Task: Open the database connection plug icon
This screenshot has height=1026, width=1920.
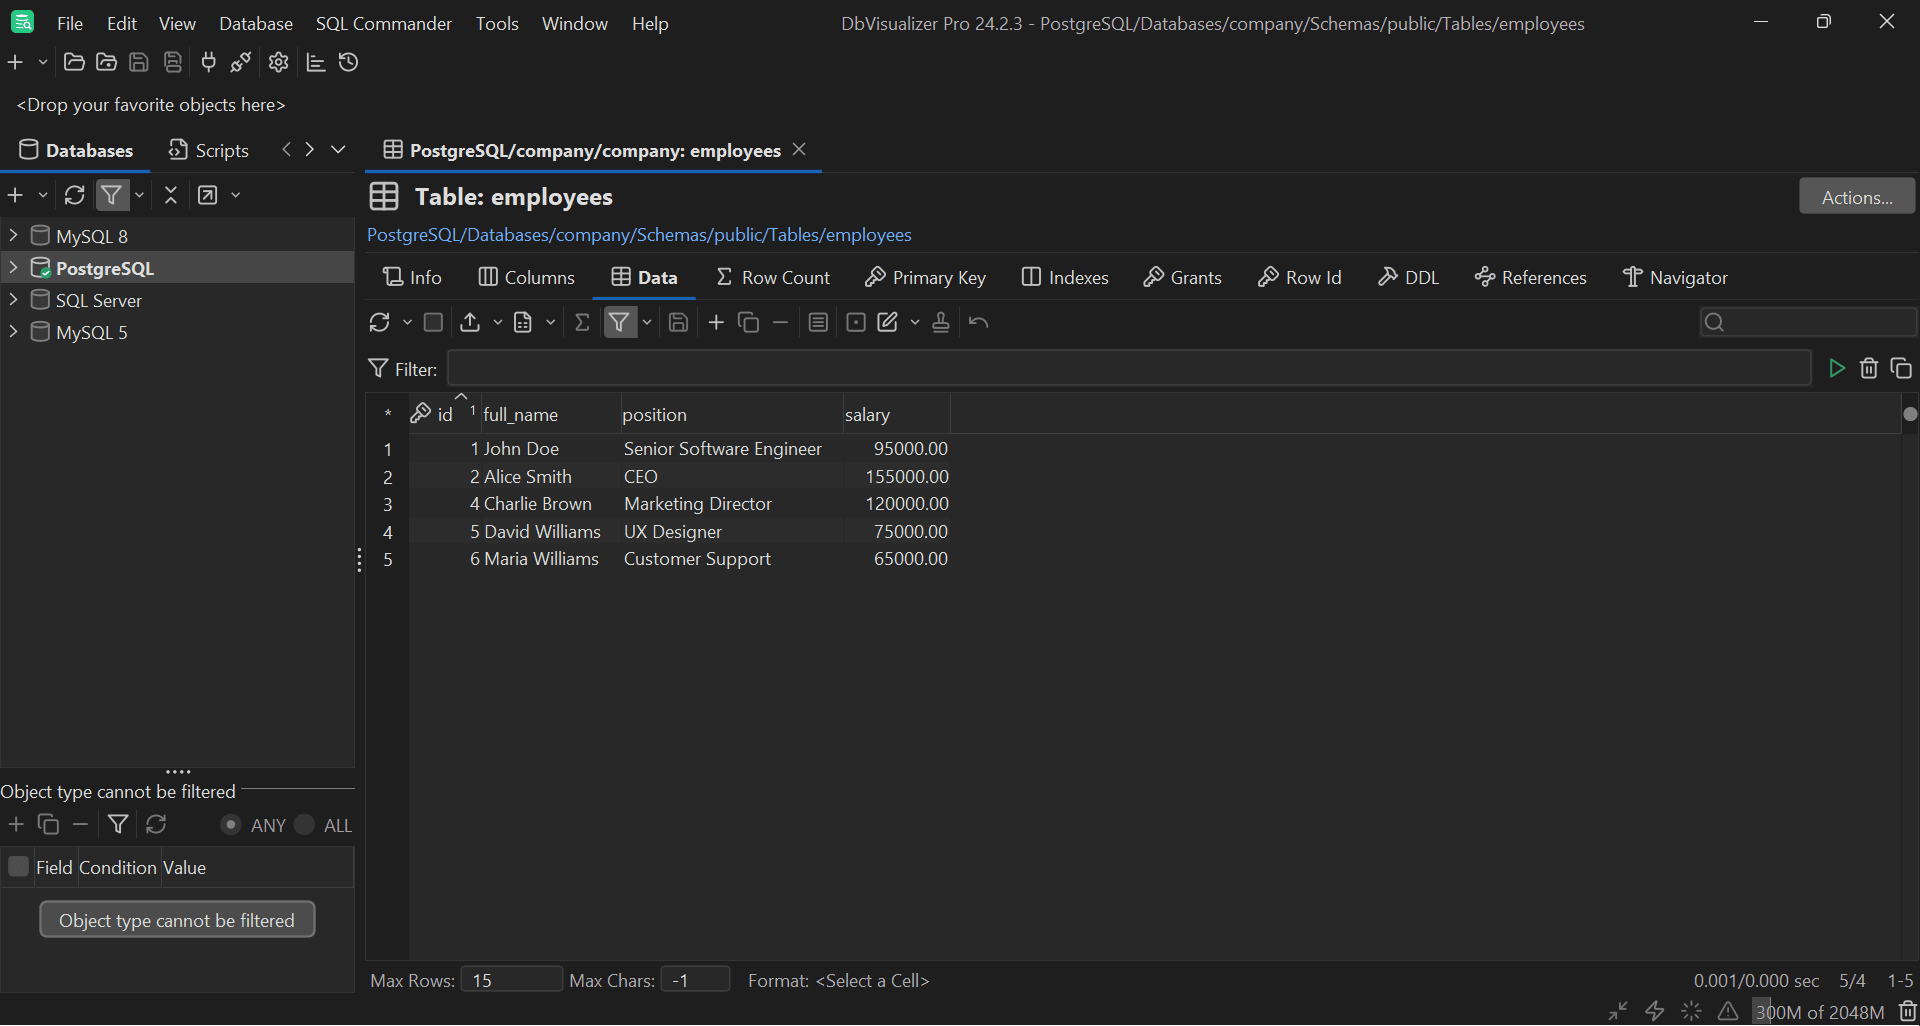Action: (x=208, y=62)
